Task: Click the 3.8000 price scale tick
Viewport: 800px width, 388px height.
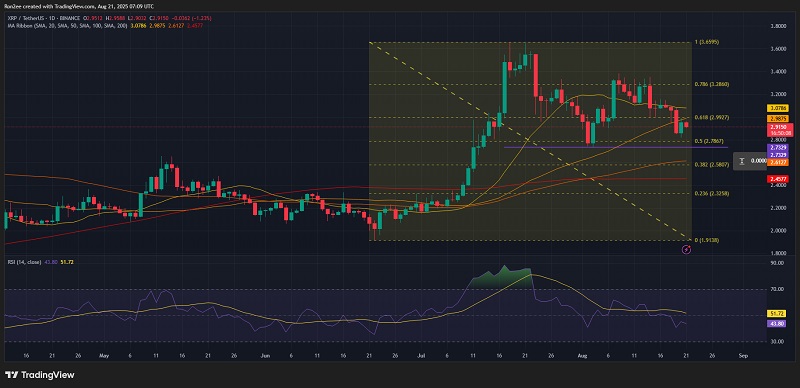Action: [778, 26]
